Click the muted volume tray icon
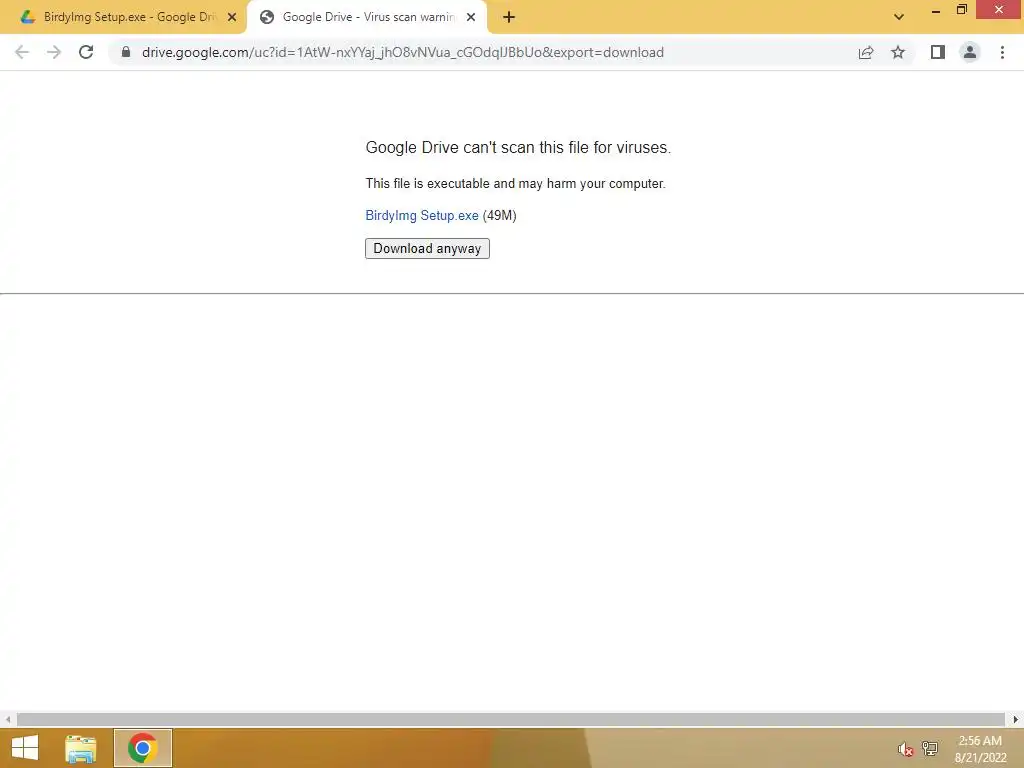This screenshot has width=1024, height=768. (x=905, y=749)
